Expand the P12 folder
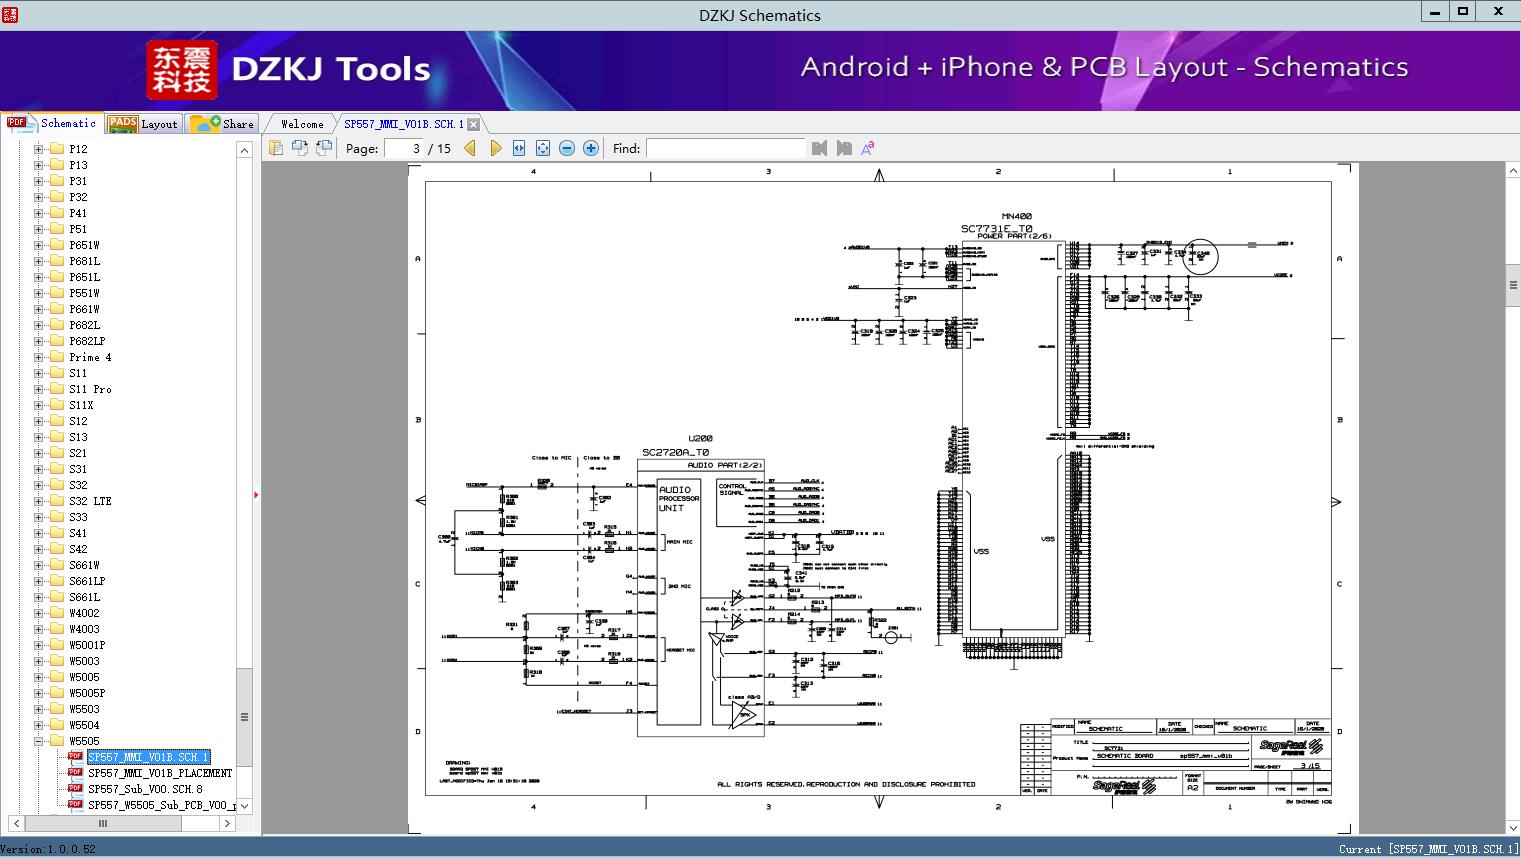The height and width of the screenshot is (859, 1521). pyautogui.click(x=38, y=149)
